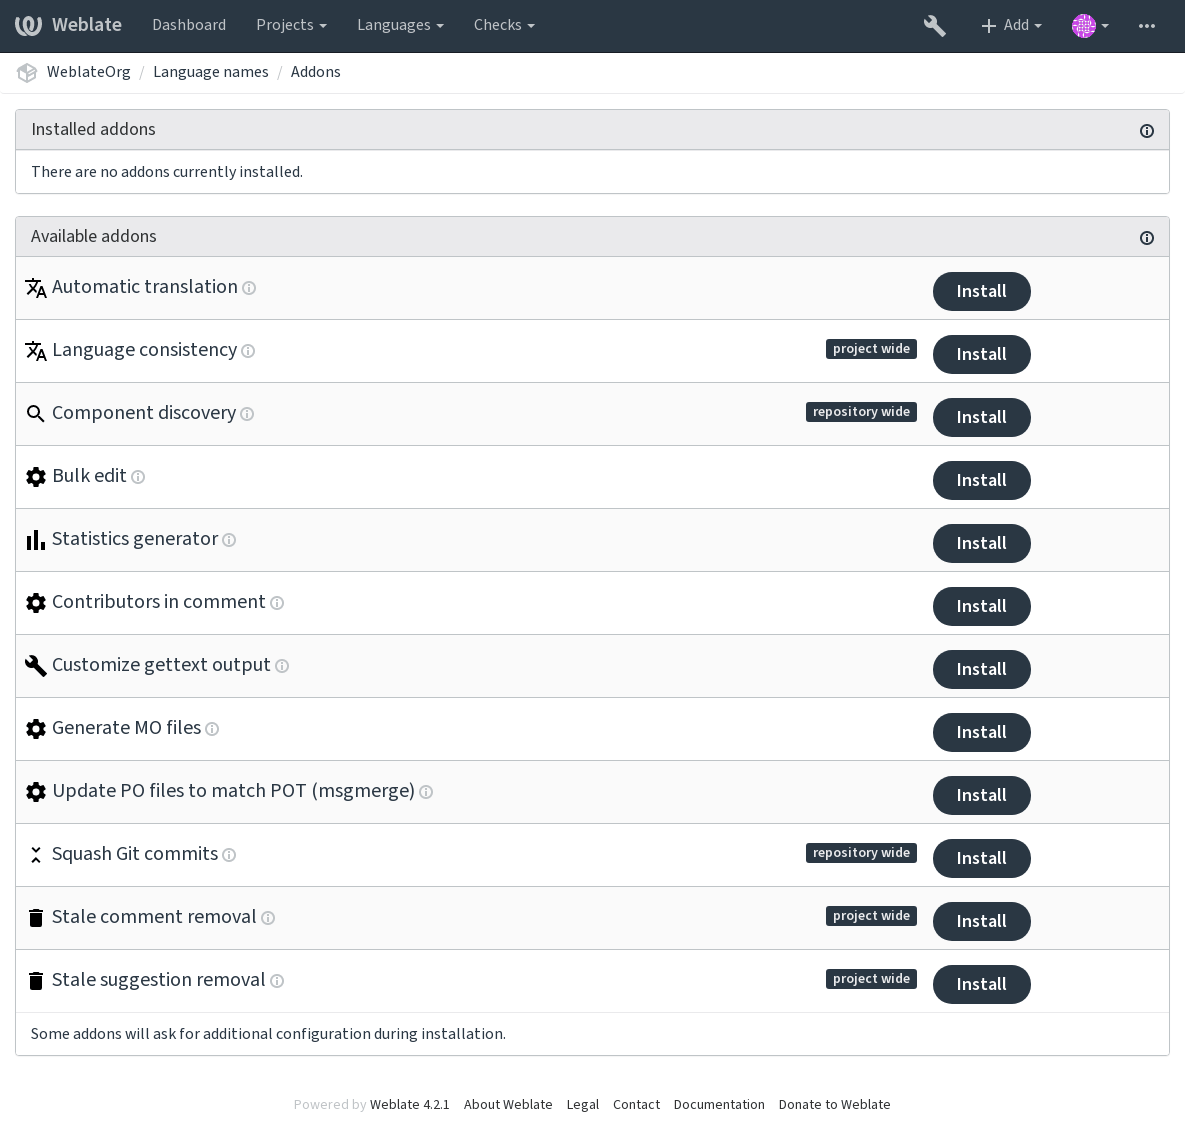Install the Language consistency addon
Viewport: 1185px width, 1138px height.
click(981, 354)
